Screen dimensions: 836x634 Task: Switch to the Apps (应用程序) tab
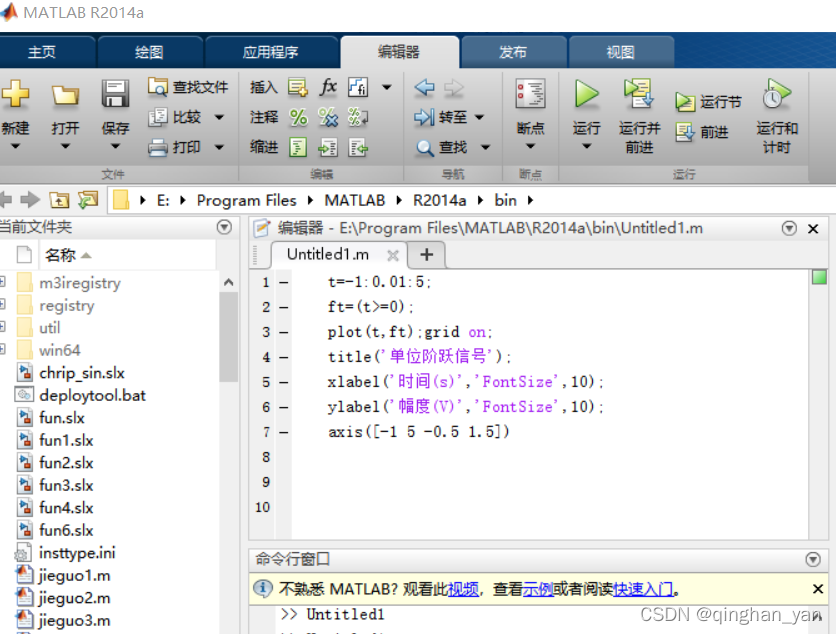271,52
